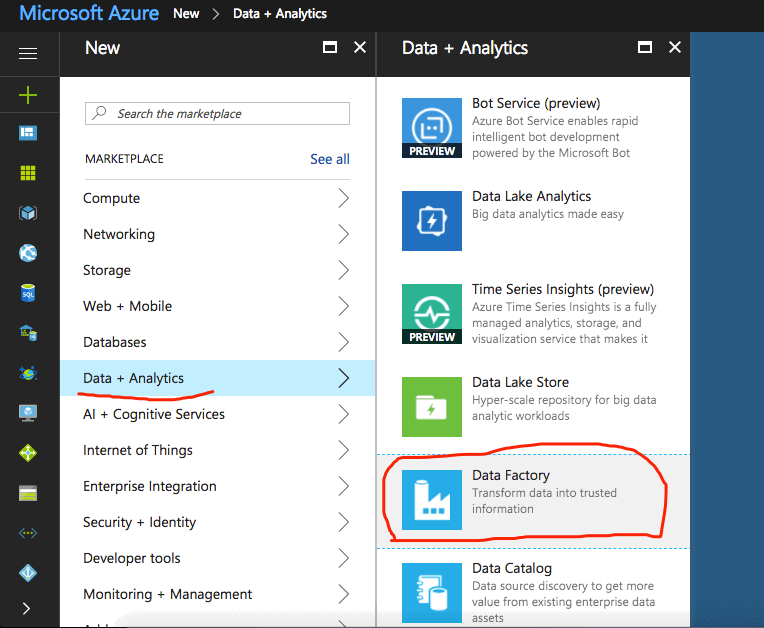
Task: Click the Data Lake Store title
Action: pyautogui.click(x=520, y=382)
